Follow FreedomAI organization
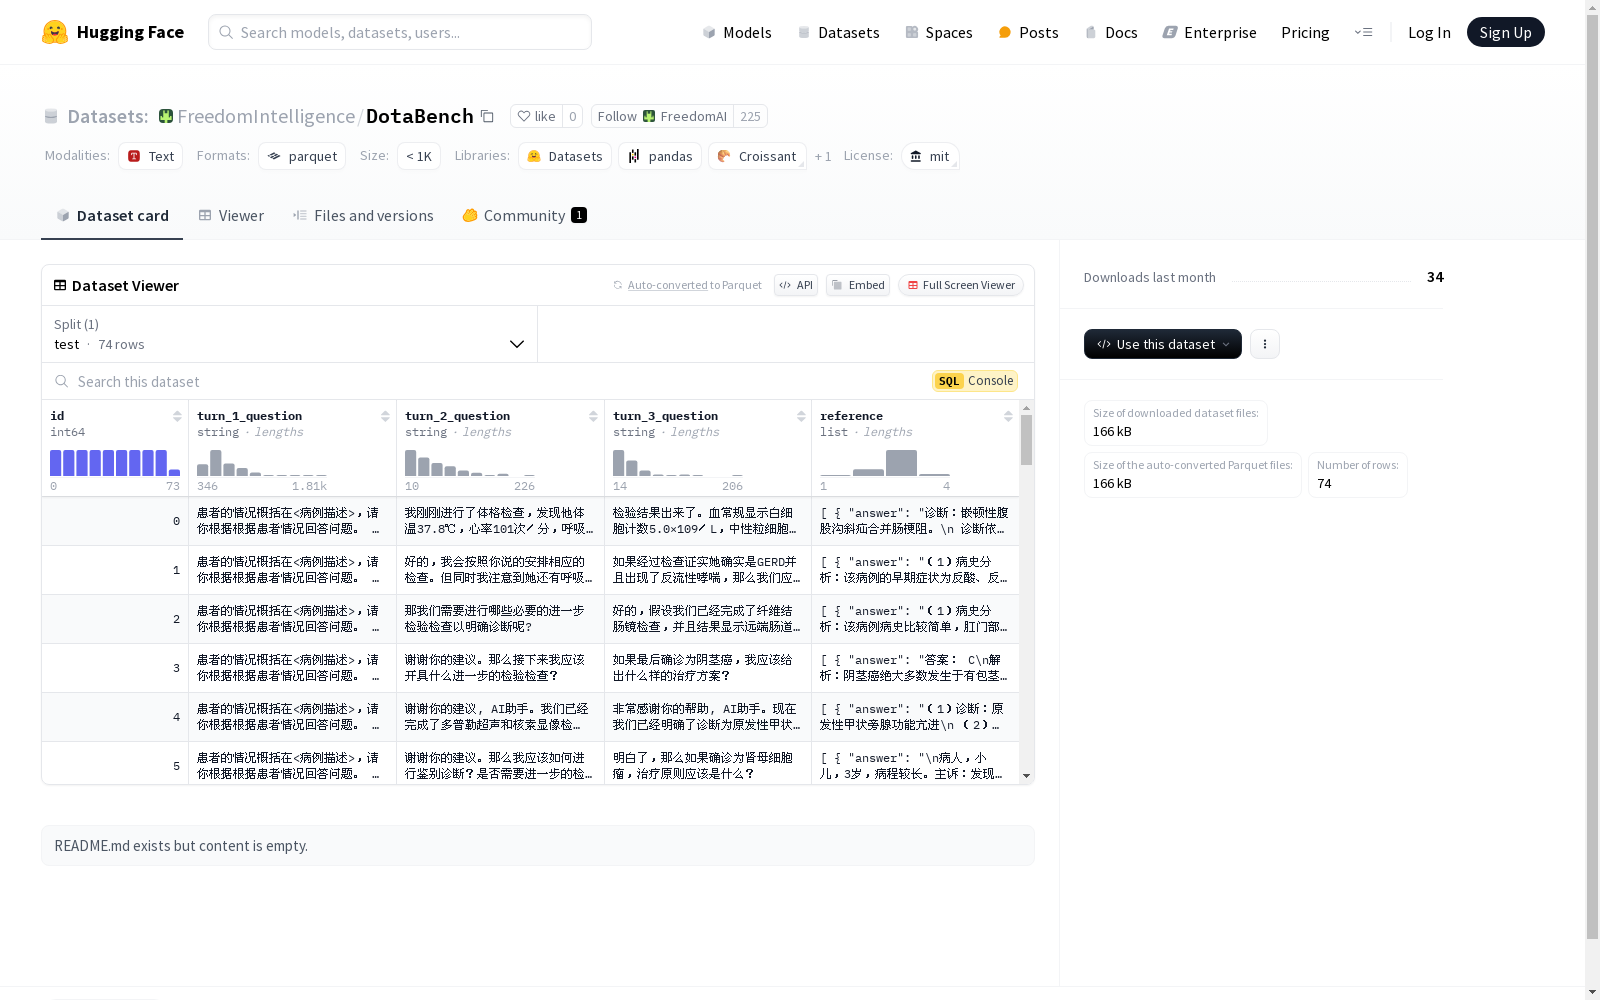Image resolution: width=1600 pixels, height=1000 pixels. pyautogui.click(x=662, y=116)
